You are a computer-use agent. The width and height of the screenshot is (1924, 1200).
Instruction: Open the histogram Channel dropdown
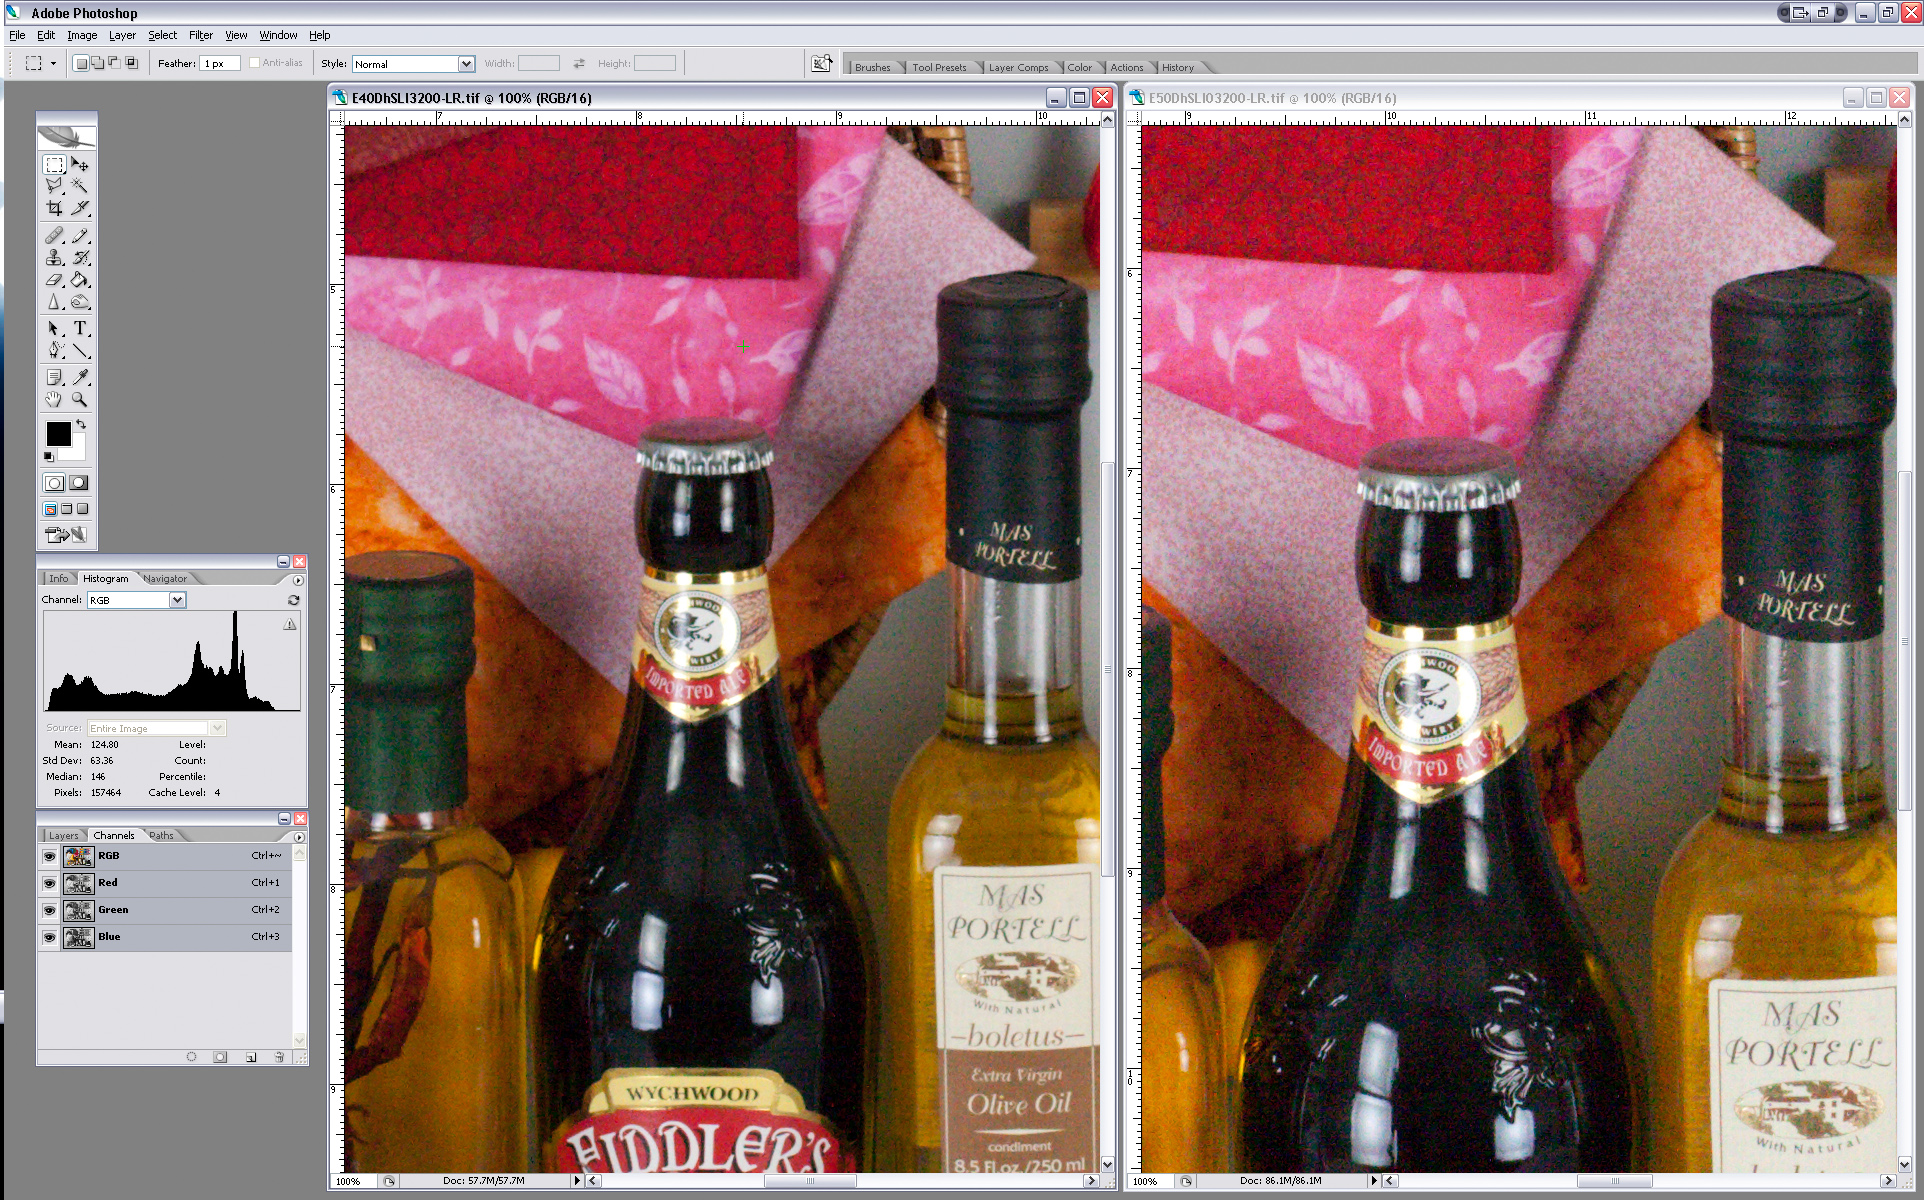(x=177, y=600)
